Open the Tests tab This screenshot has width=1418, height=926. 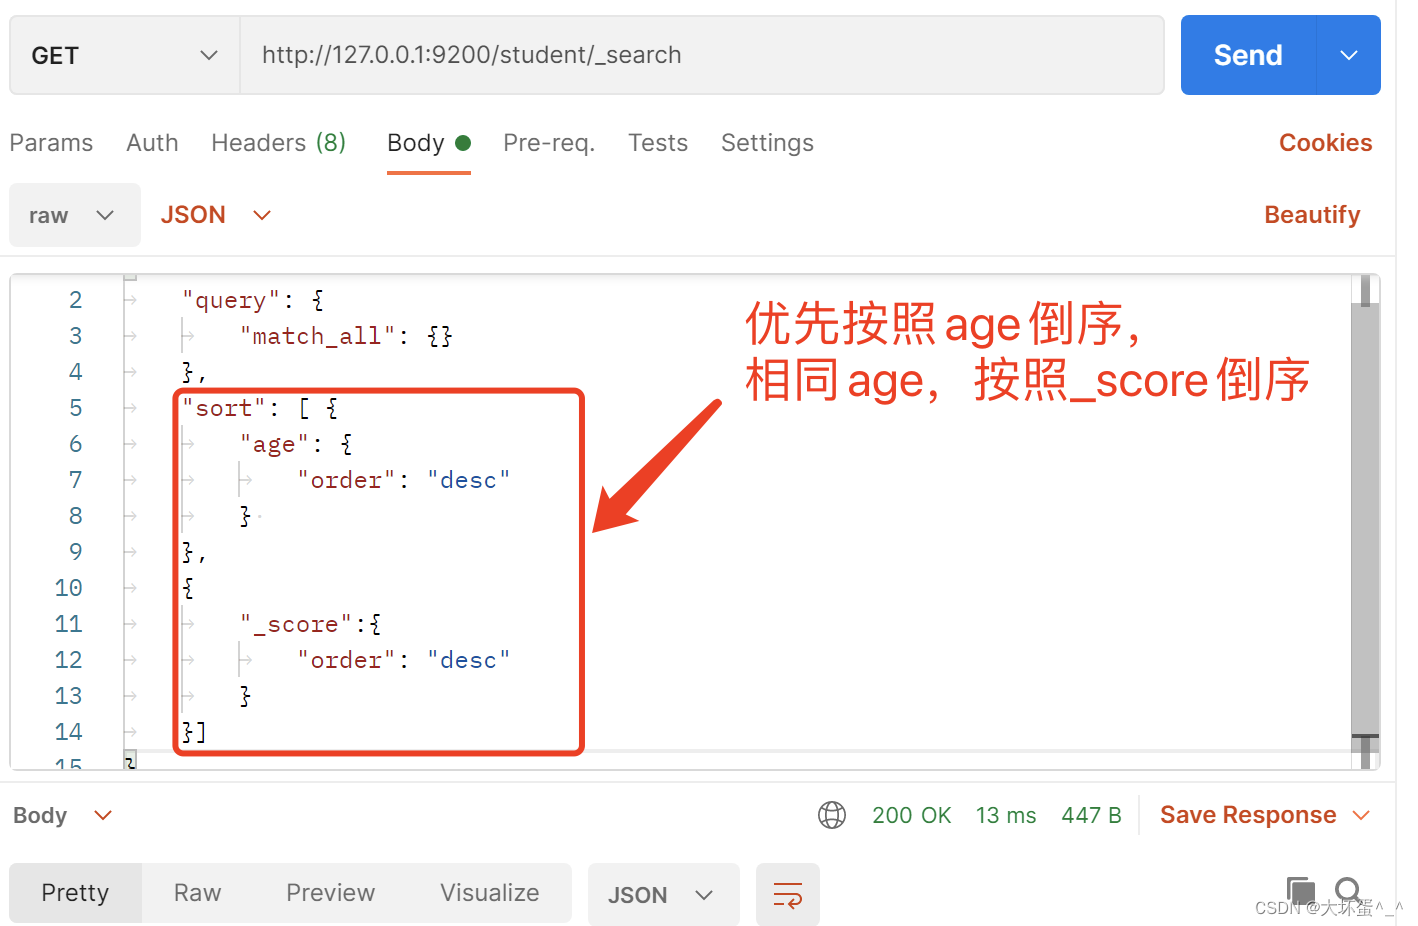(x=658, y=143)
